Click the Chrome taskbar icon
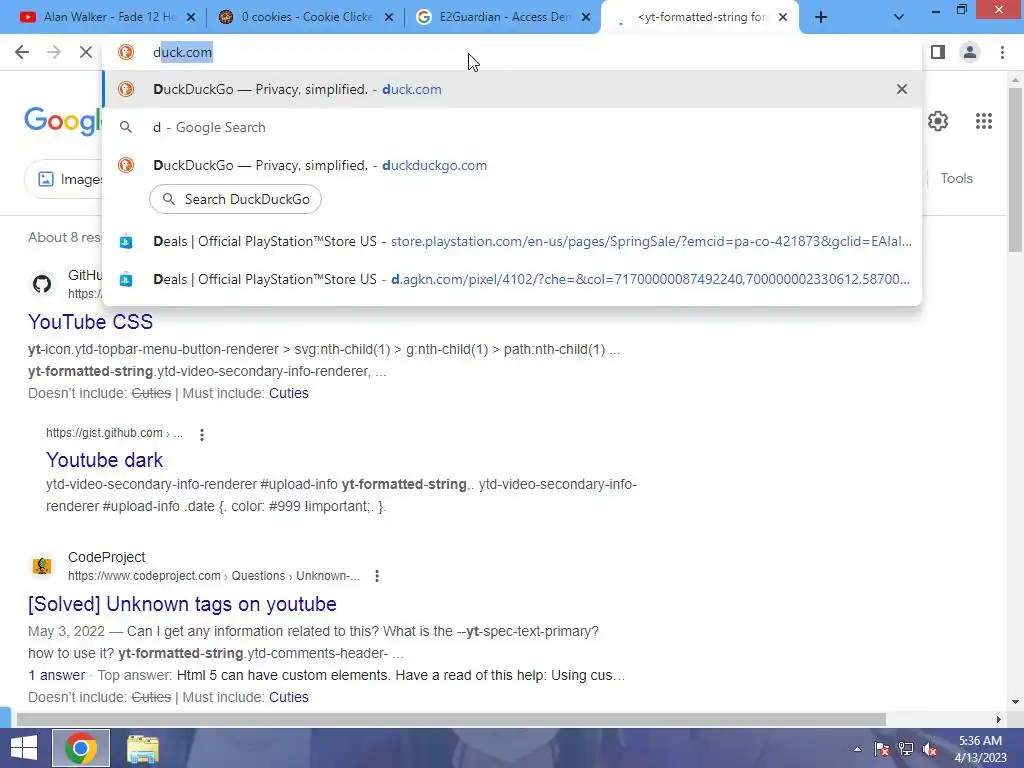This screenshot has width=1024, height=768. 81,748
